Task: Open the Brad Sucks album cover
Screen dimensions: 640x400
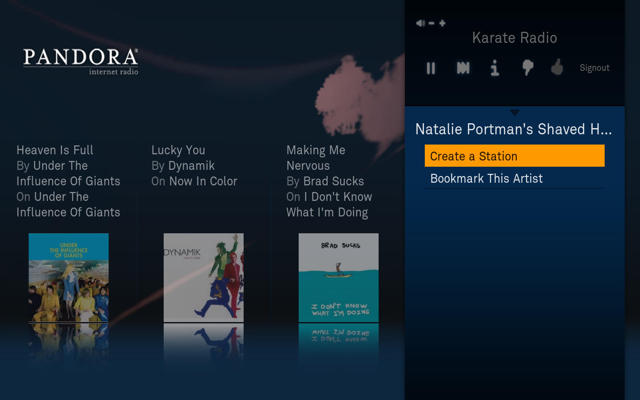Action: click(x=338, y=278)
